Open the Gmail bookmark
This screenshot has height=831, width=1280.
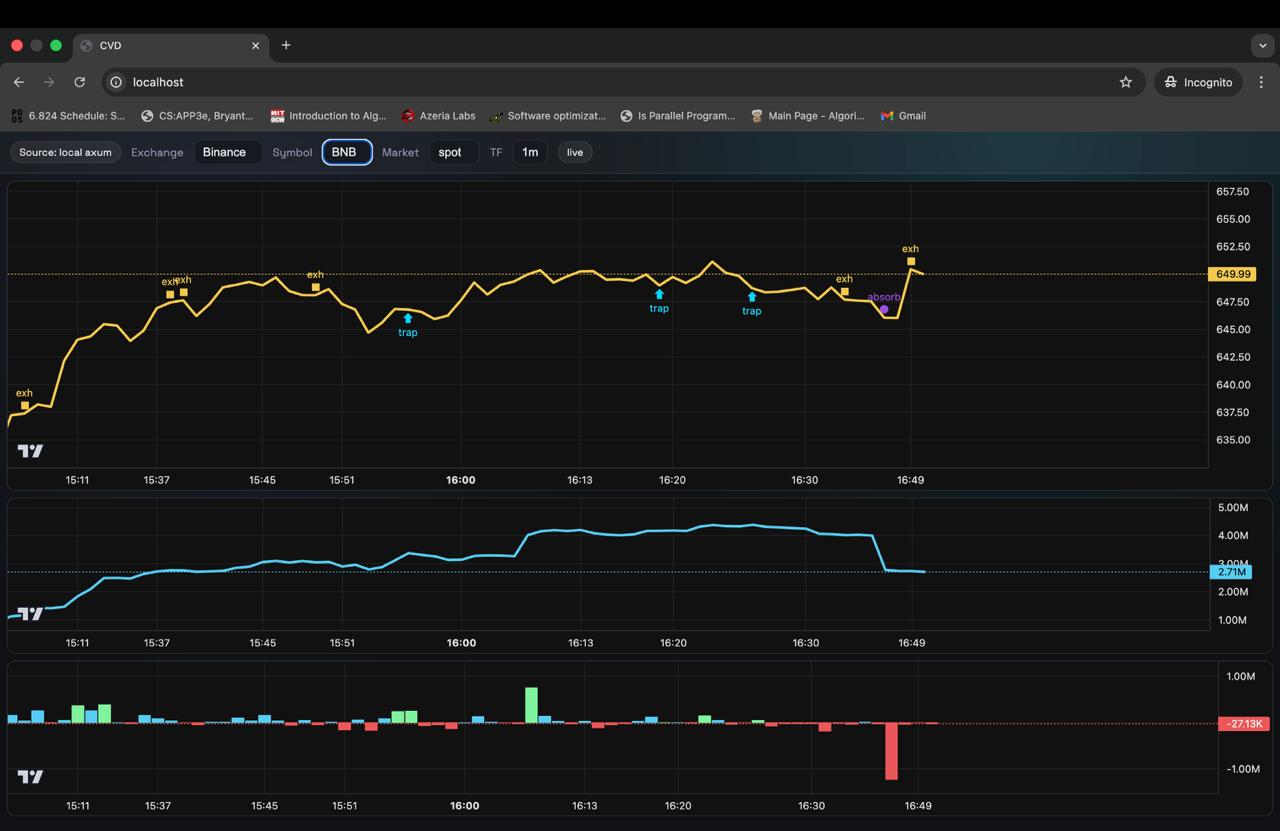pyautogui.click(x=903, y=116)
